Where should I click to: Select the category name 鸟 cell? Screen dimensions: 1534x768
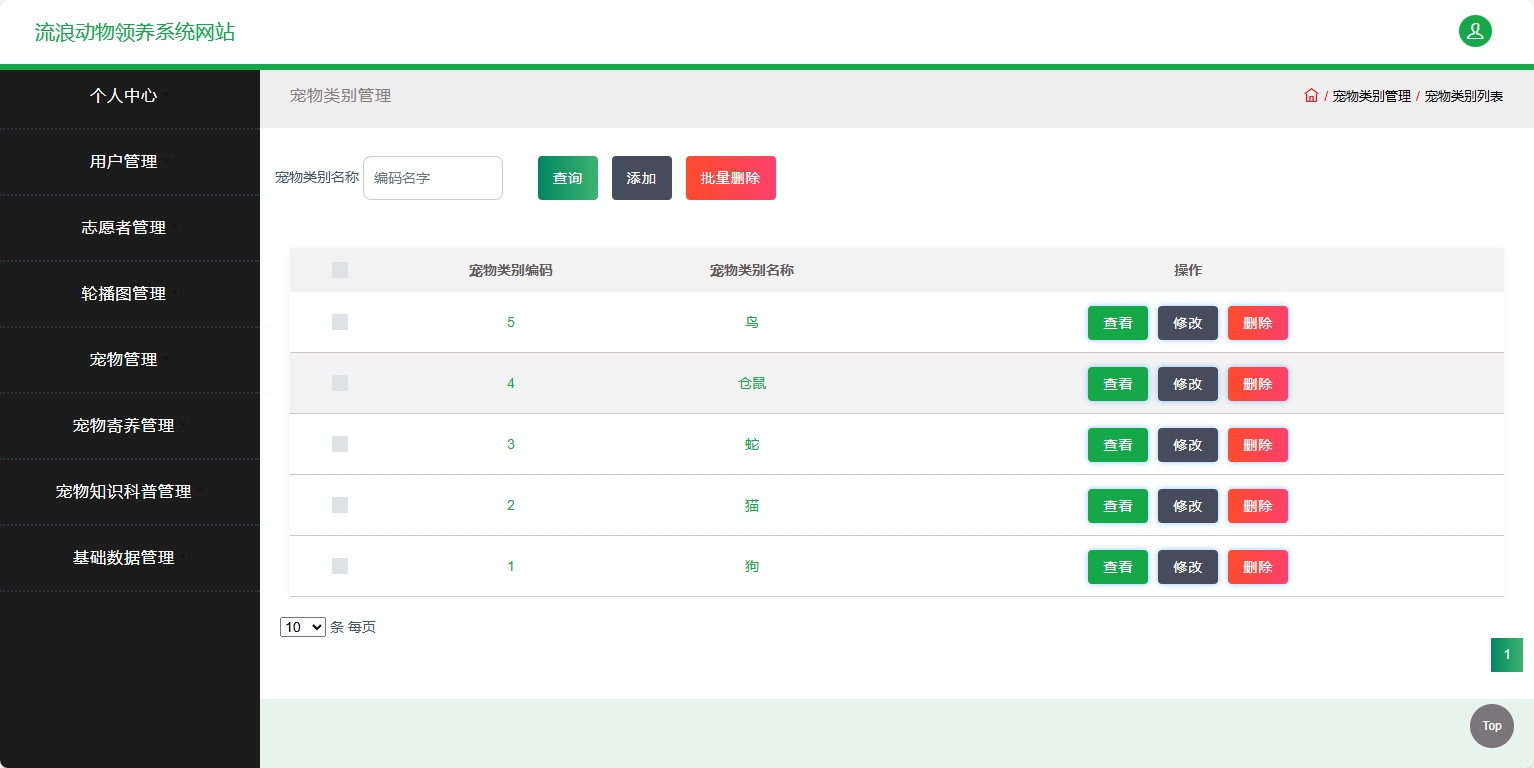(752, 322)
